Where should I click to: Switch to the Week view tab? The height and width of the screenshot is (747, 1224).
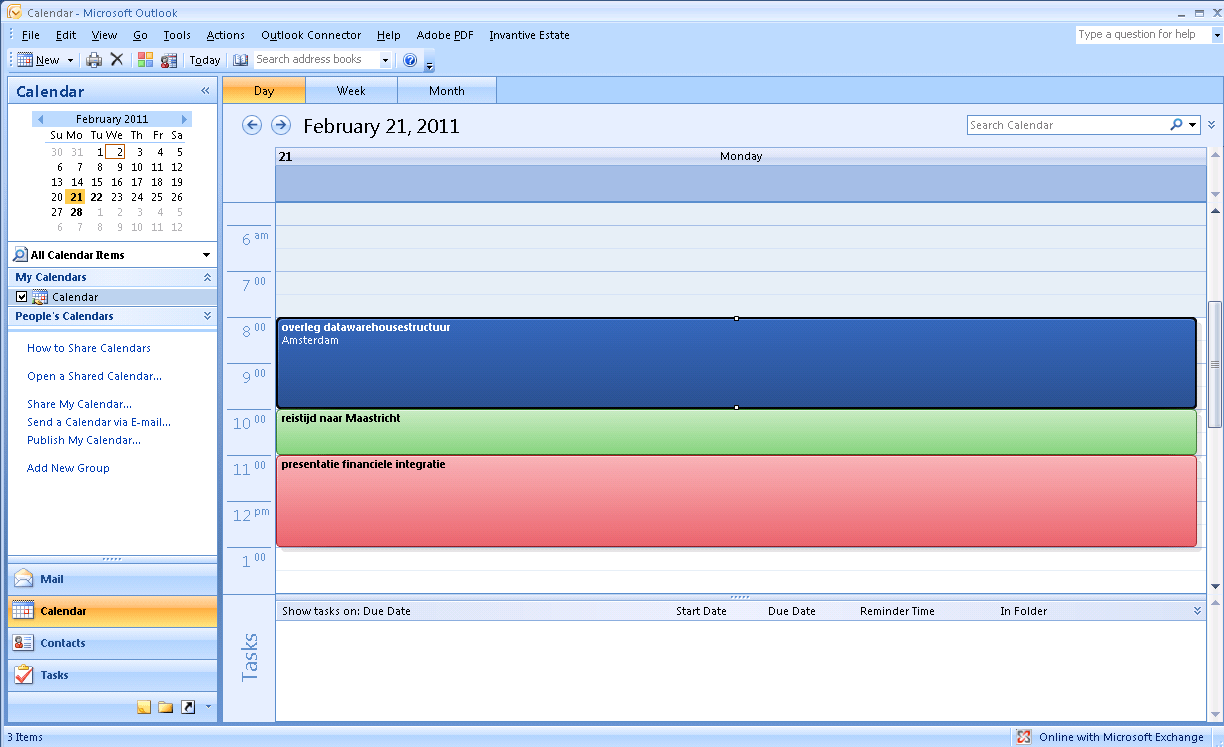coord(351,91)
